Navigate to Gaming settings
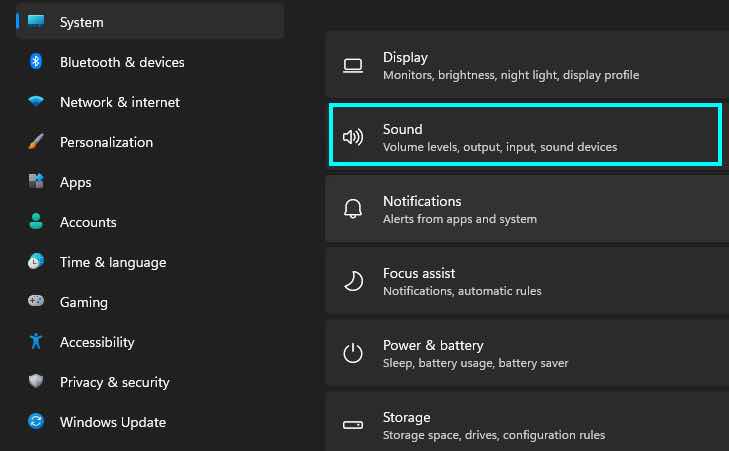This screenshot has height=451, width=729. pos(83,302)
